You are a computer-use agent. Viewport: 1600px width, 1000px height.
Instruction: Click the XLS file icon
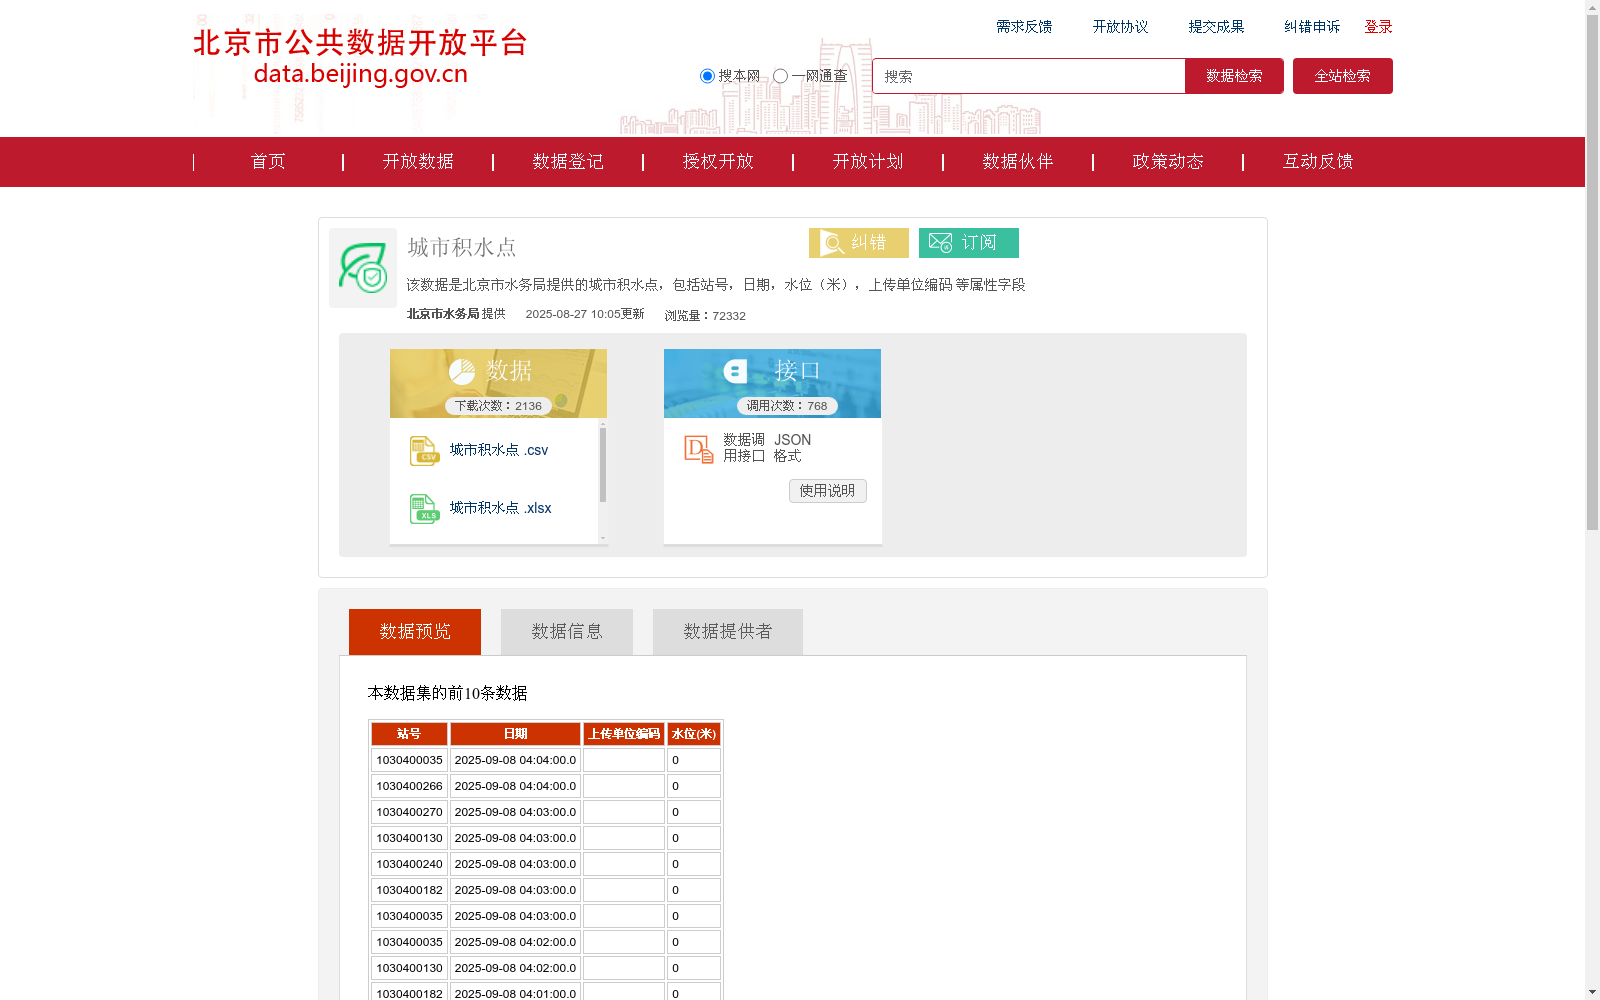424,509
